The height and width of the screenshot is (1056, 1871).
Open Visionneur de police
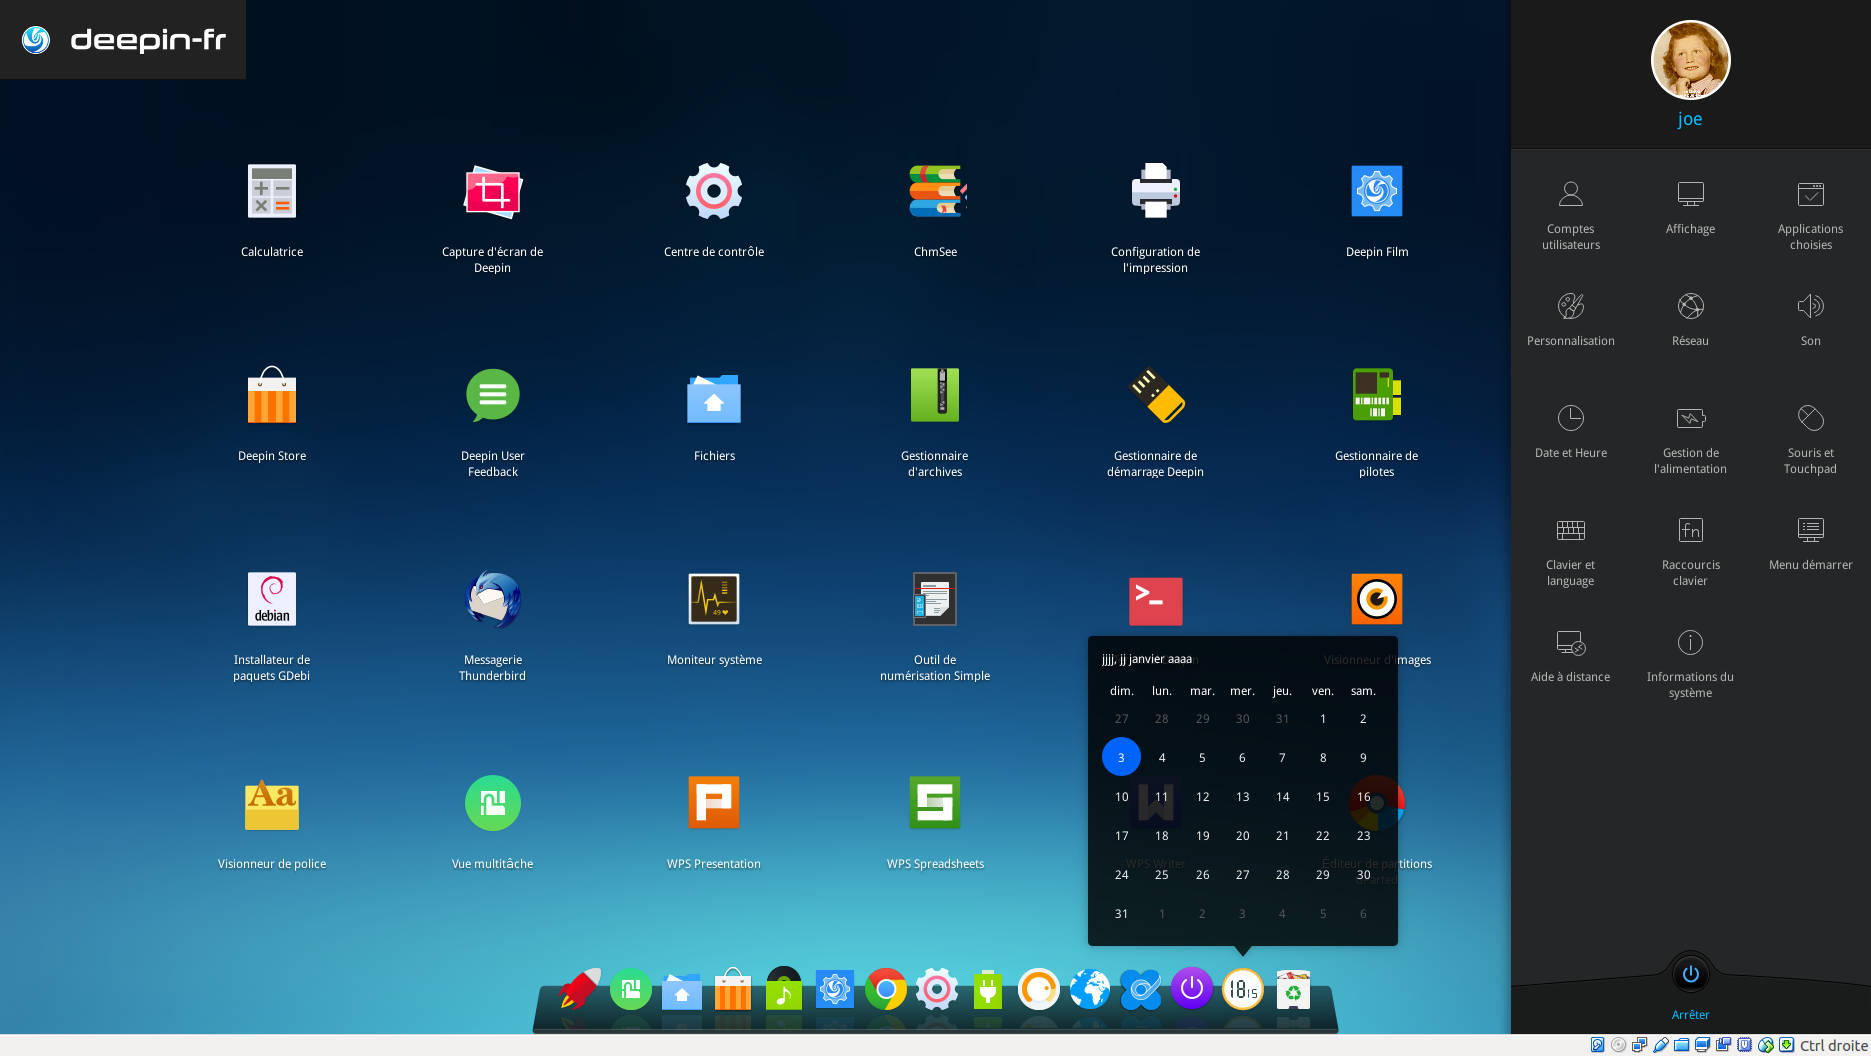tap(272, 804)
